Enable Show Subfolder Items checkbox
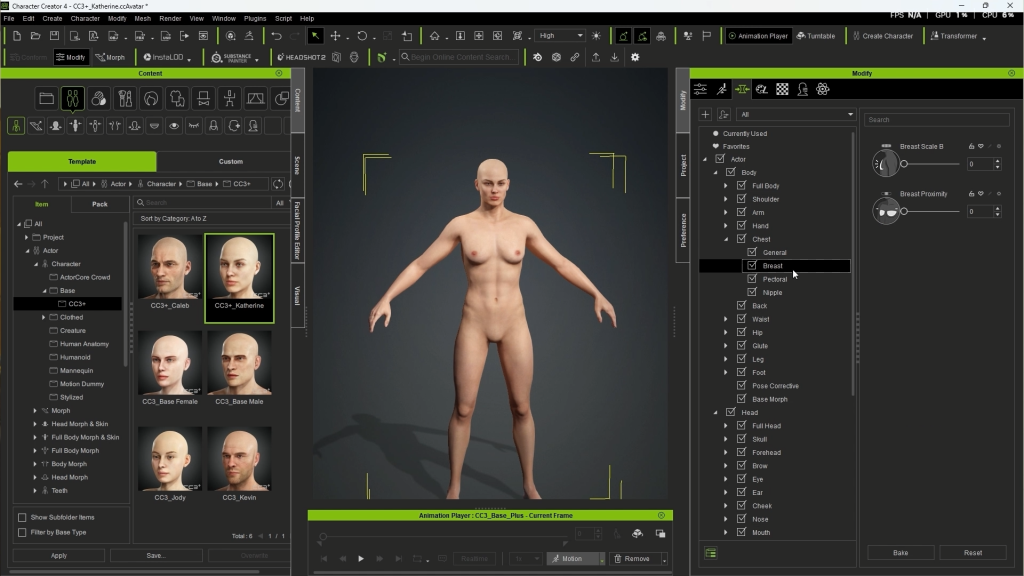Image resolution: width=1024 pixels, height=576 pixels. pyautogui.click(x=22, y=517)
